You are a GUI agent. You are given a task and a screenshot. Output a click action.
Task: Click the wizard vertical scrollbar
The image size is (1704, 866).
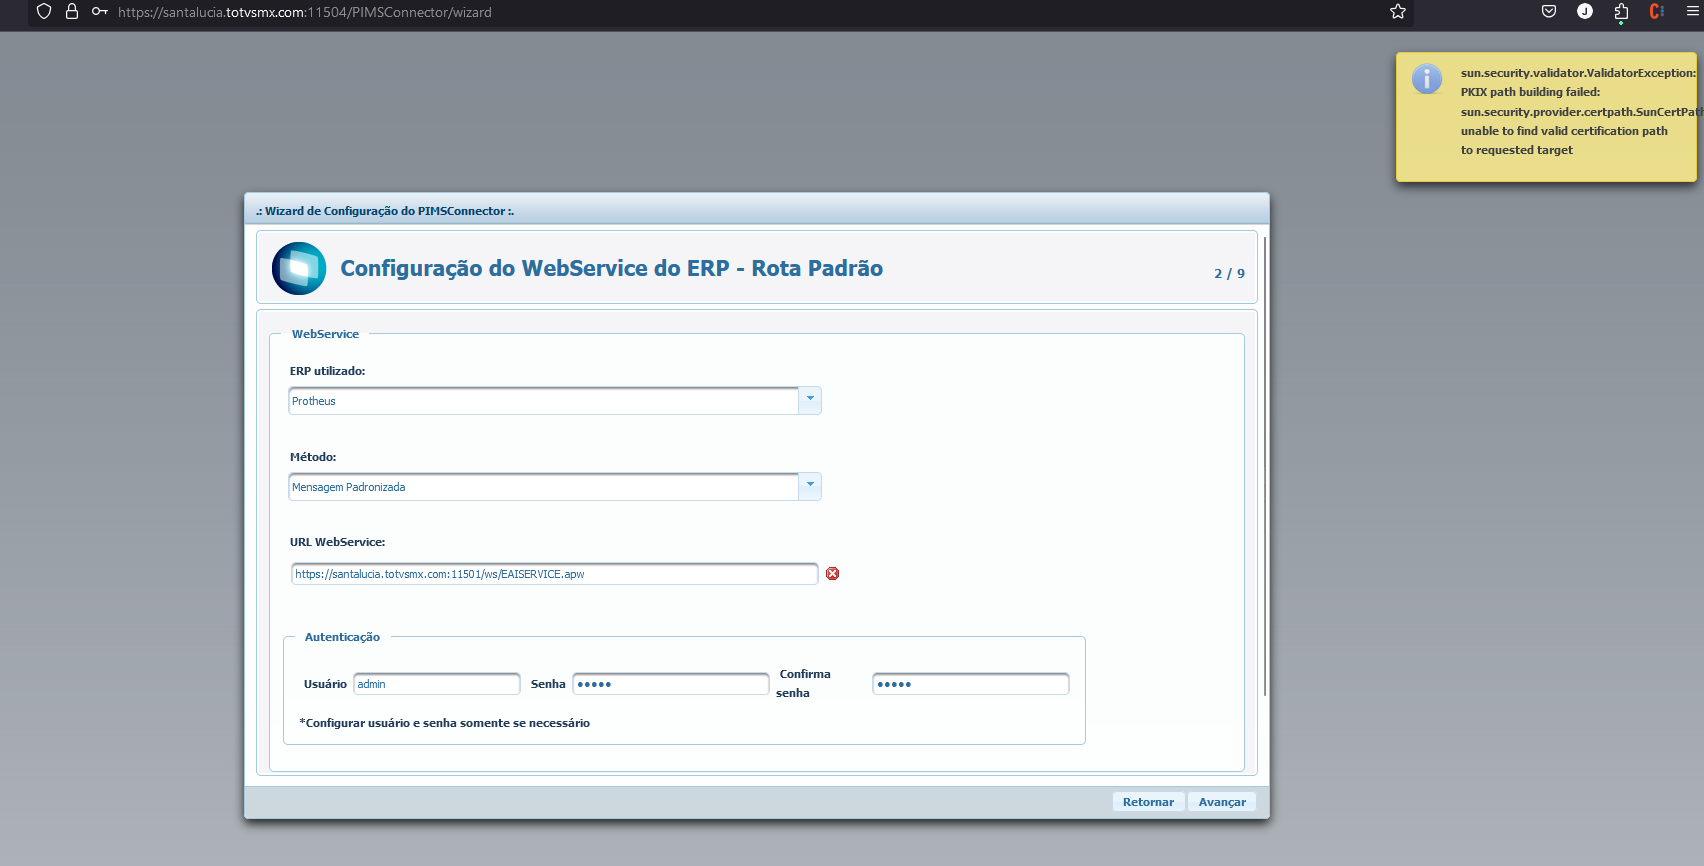pyautogui.click(x=1265, y=466)
